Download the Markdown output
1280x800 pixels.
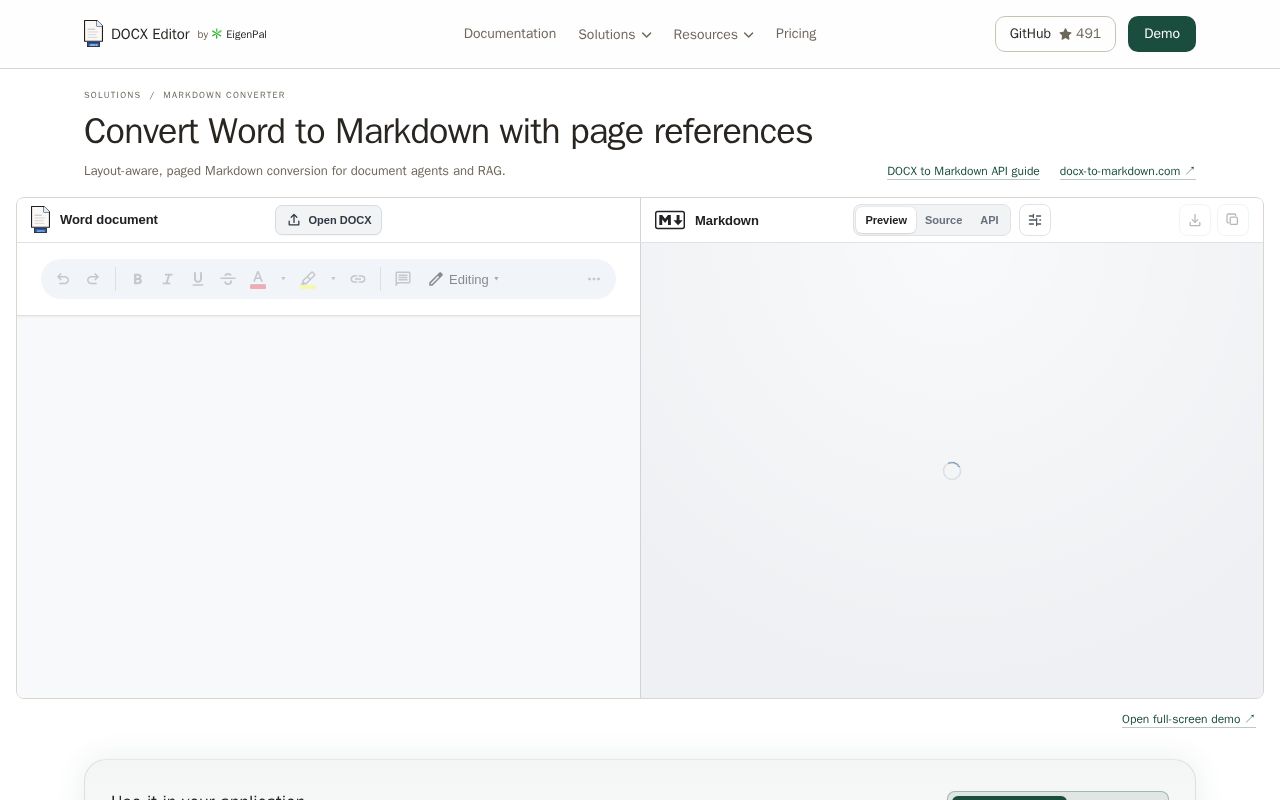coord(1195,220)
